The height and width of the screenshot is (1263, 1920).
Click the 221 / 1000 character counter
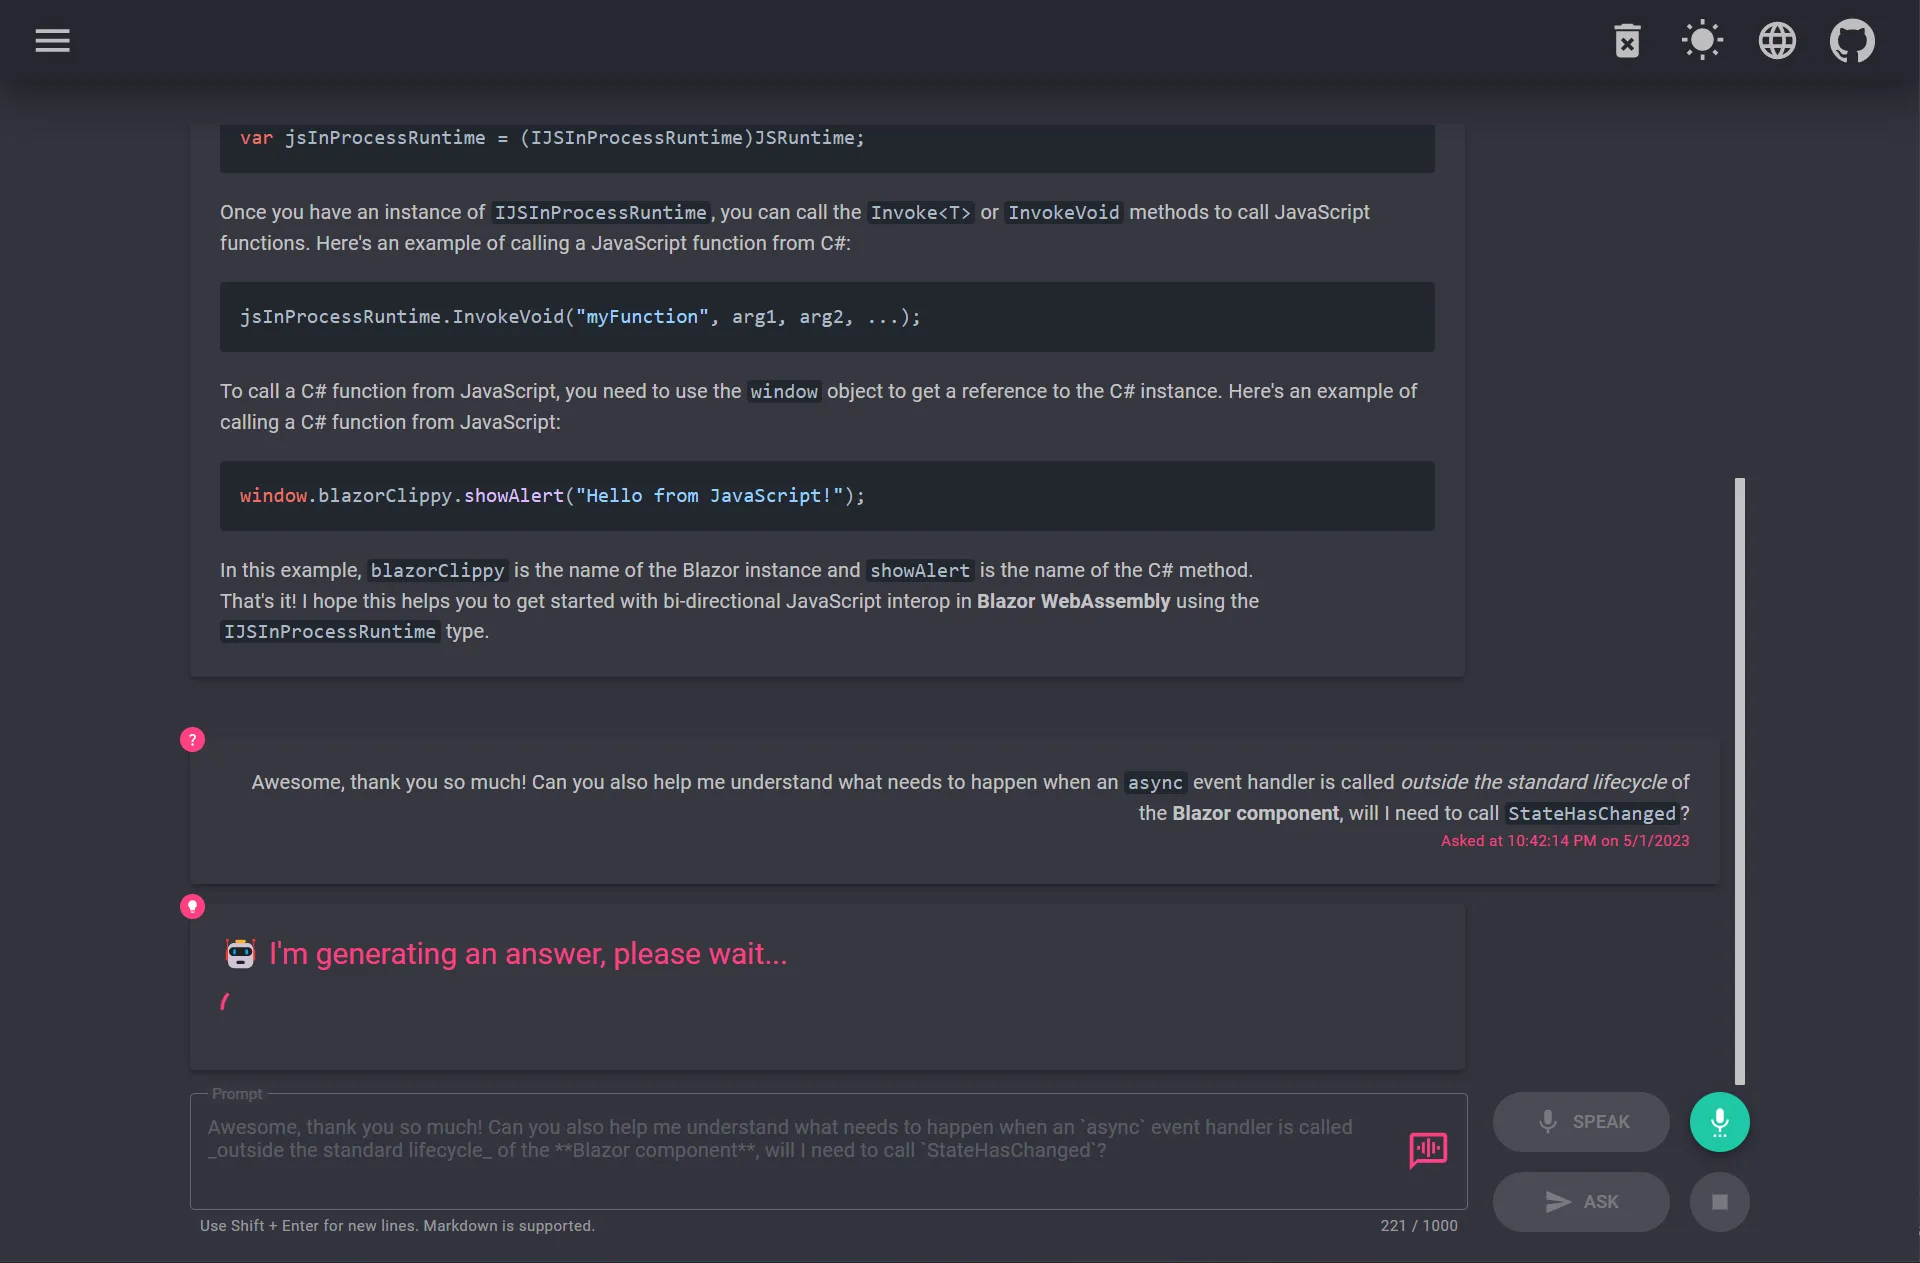click(x=1418, y=1226)
